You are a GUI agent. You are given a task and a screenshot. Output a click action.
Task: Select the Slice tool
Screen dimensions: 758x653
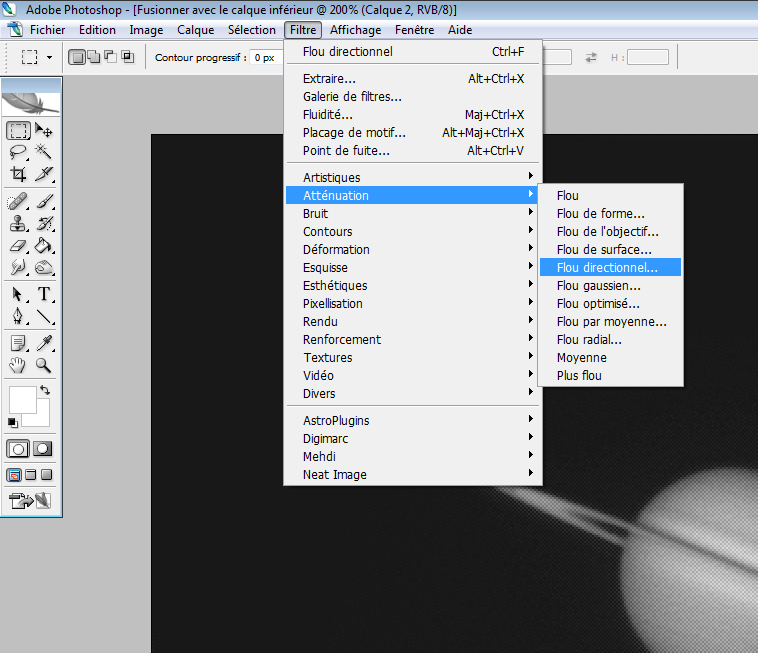tap(44, 174)
